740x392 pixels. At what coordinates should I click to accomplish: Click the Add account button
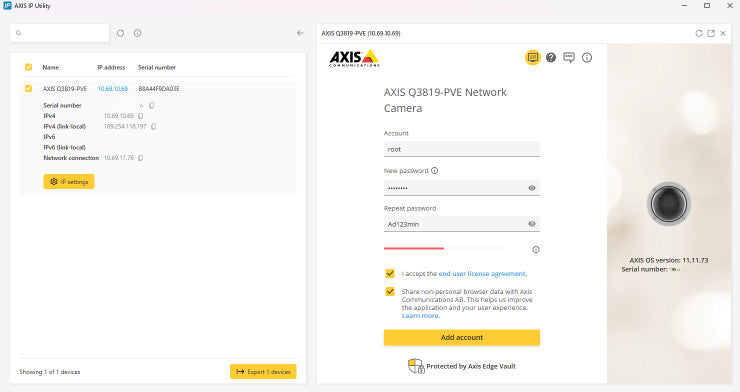tap(462, 337)
